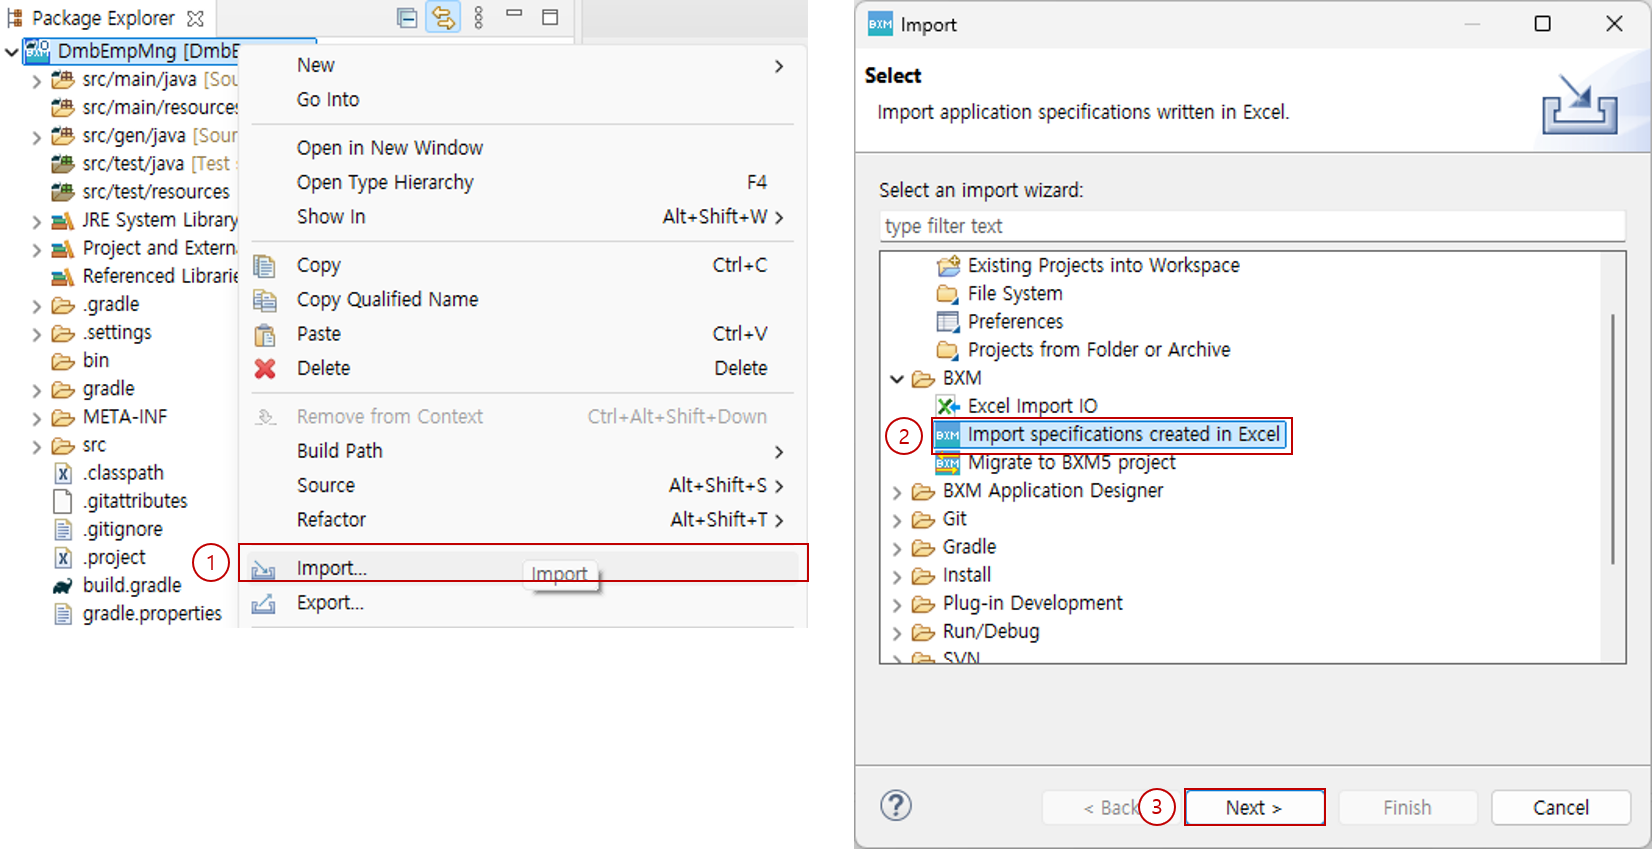Click the JRE System Library icon
This screenshot has width=1652, height=849.
click(63, 221)
